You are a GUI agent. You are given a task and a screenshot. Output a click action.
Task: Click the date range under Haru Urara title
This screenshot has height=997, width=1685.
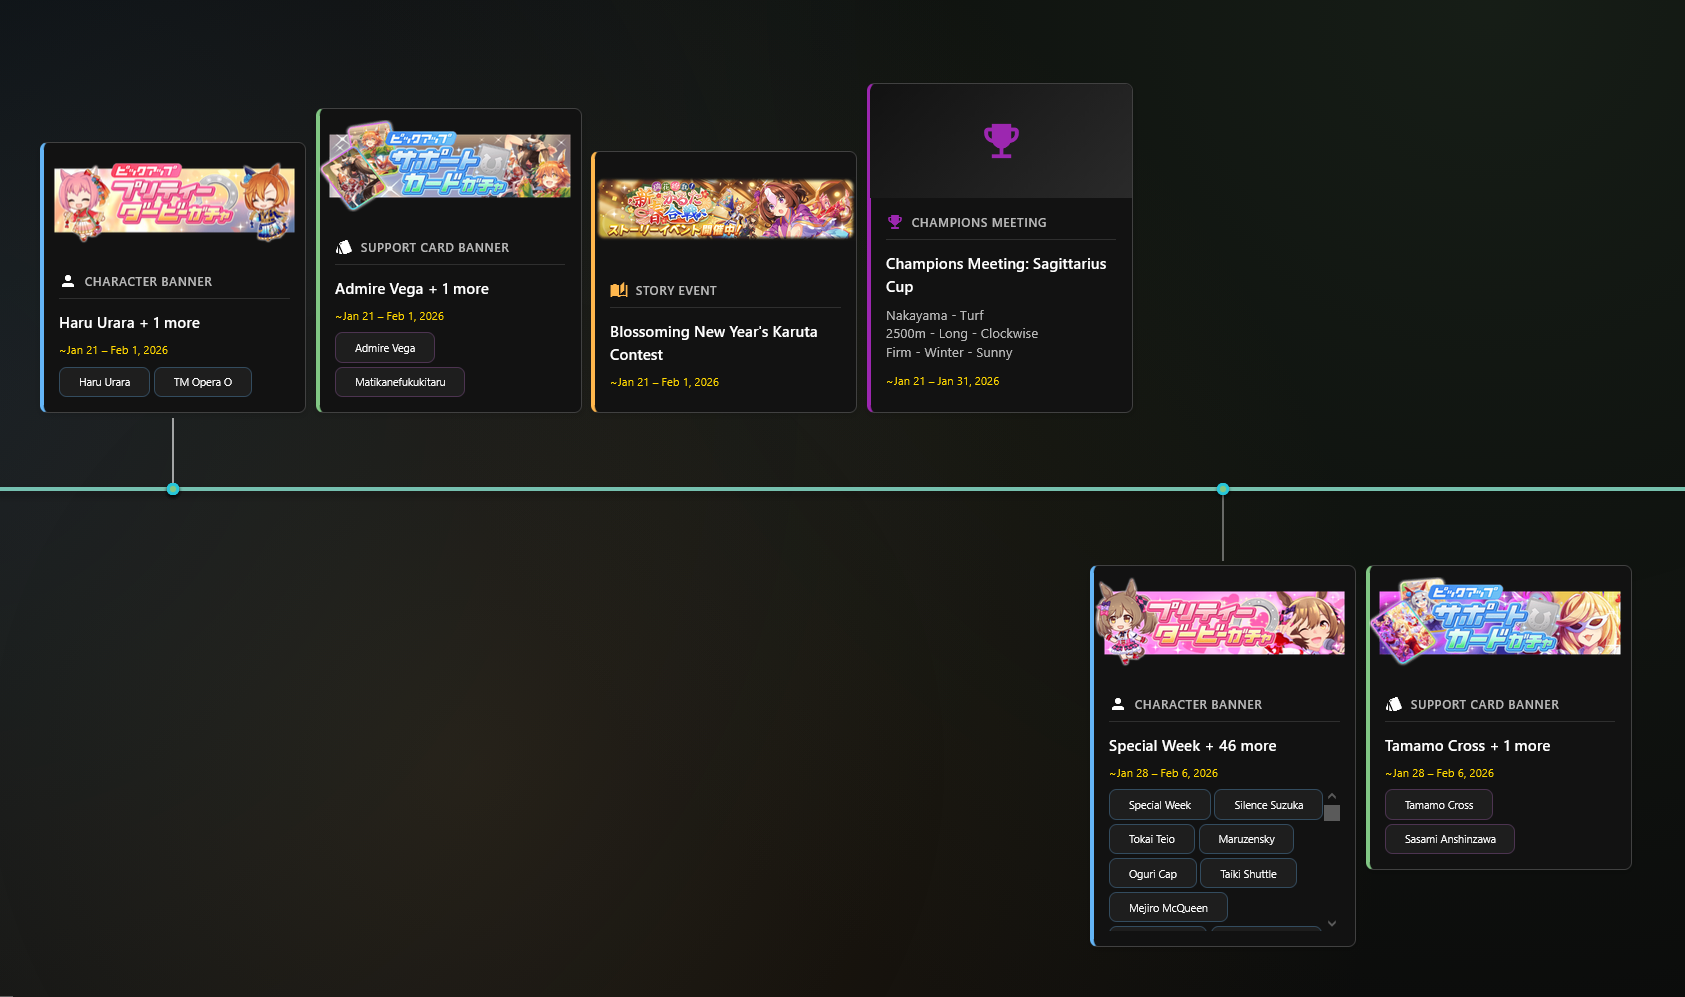click(114, 350)
